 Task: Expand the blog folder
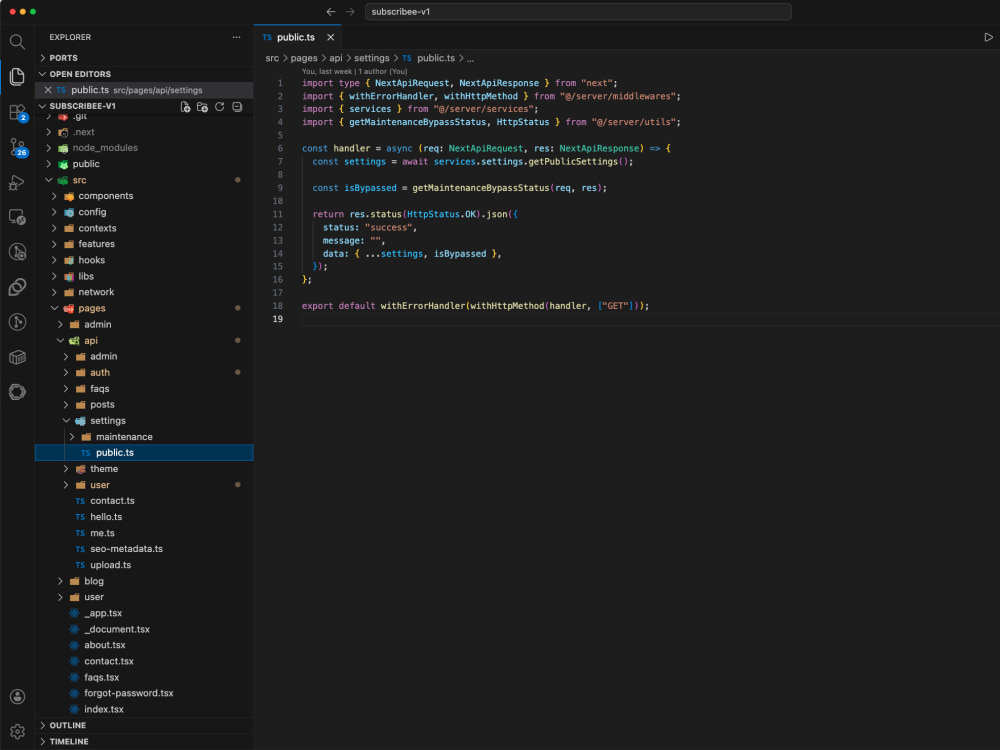click(144, 581)
